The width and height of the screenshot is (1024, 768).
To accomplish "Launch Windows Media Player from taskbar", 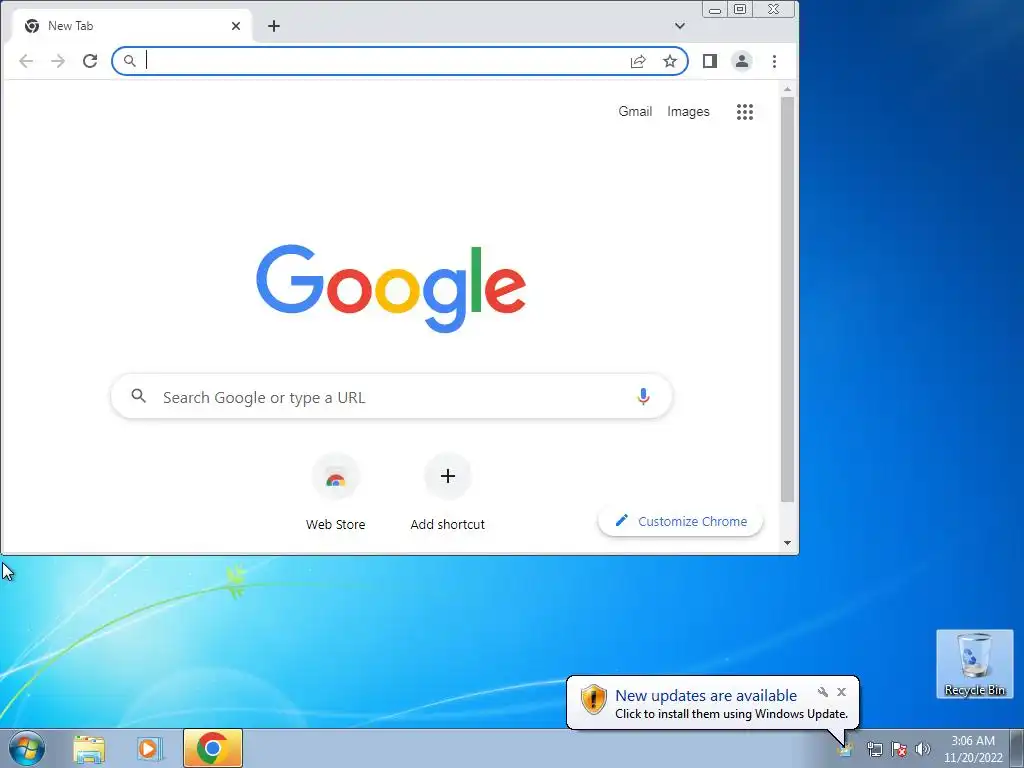I will [x=150, y=748].
